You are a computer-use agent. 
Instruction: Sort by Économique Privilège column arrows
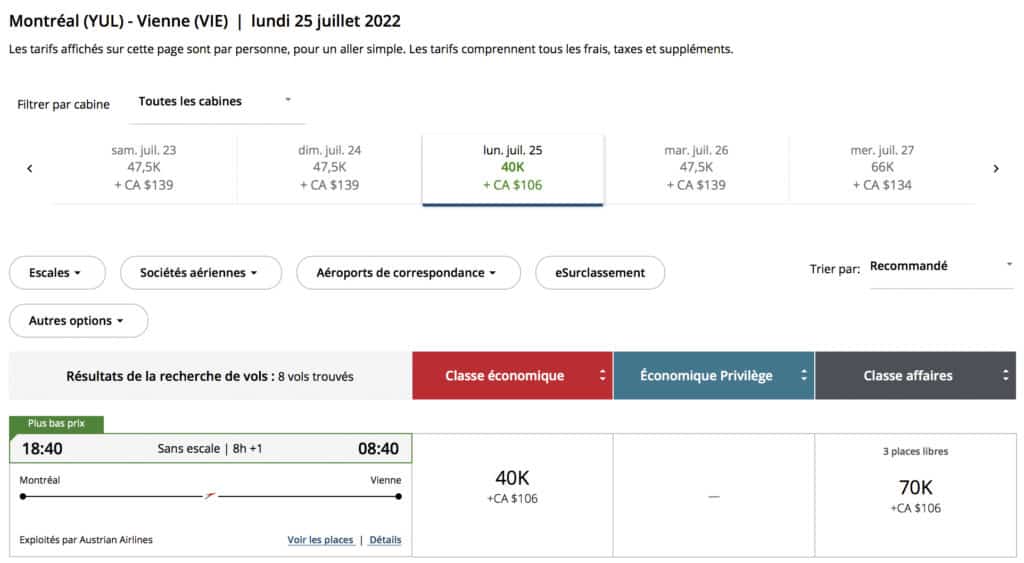tap(803, 376)
